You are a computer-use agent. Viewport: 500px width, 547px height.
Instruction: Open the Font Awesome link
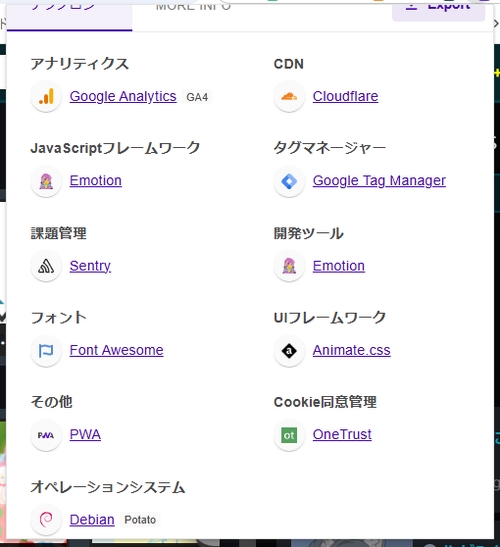tap(117, 350)
